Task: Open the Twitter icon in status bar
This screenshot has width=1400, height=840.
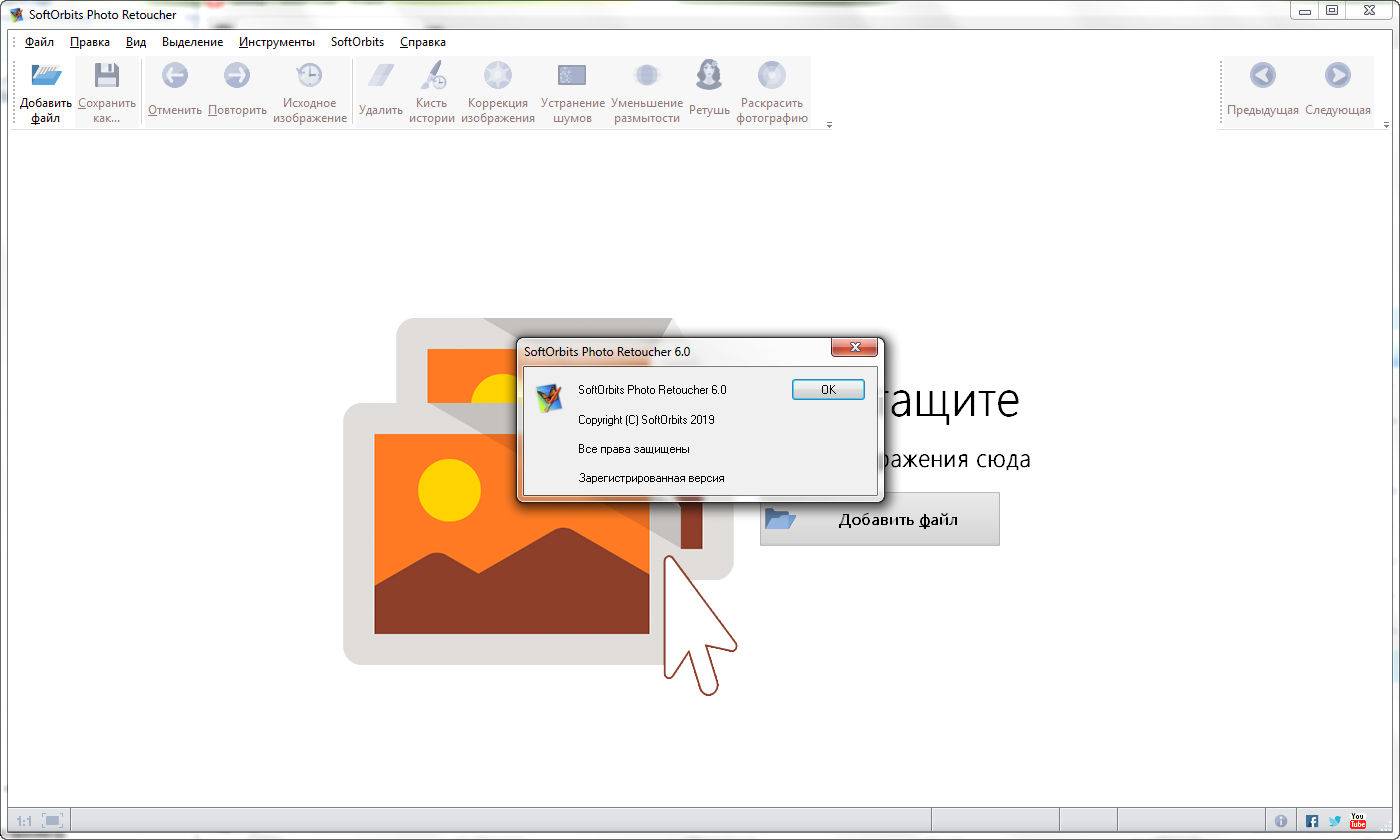Action: 1335,821
